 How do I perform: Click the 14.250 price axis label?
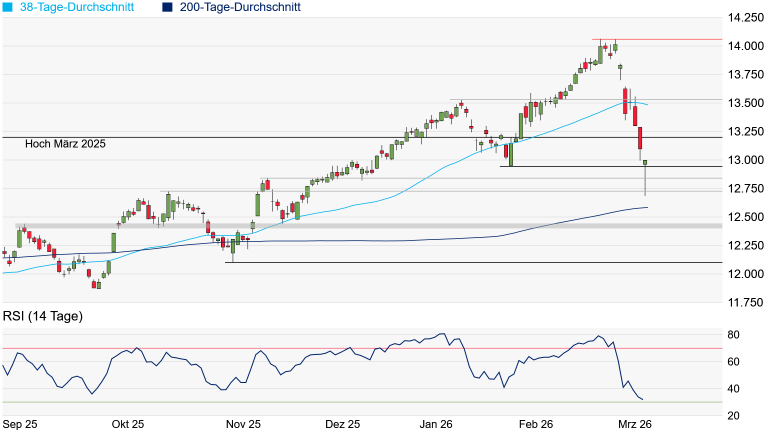point(744,18)
